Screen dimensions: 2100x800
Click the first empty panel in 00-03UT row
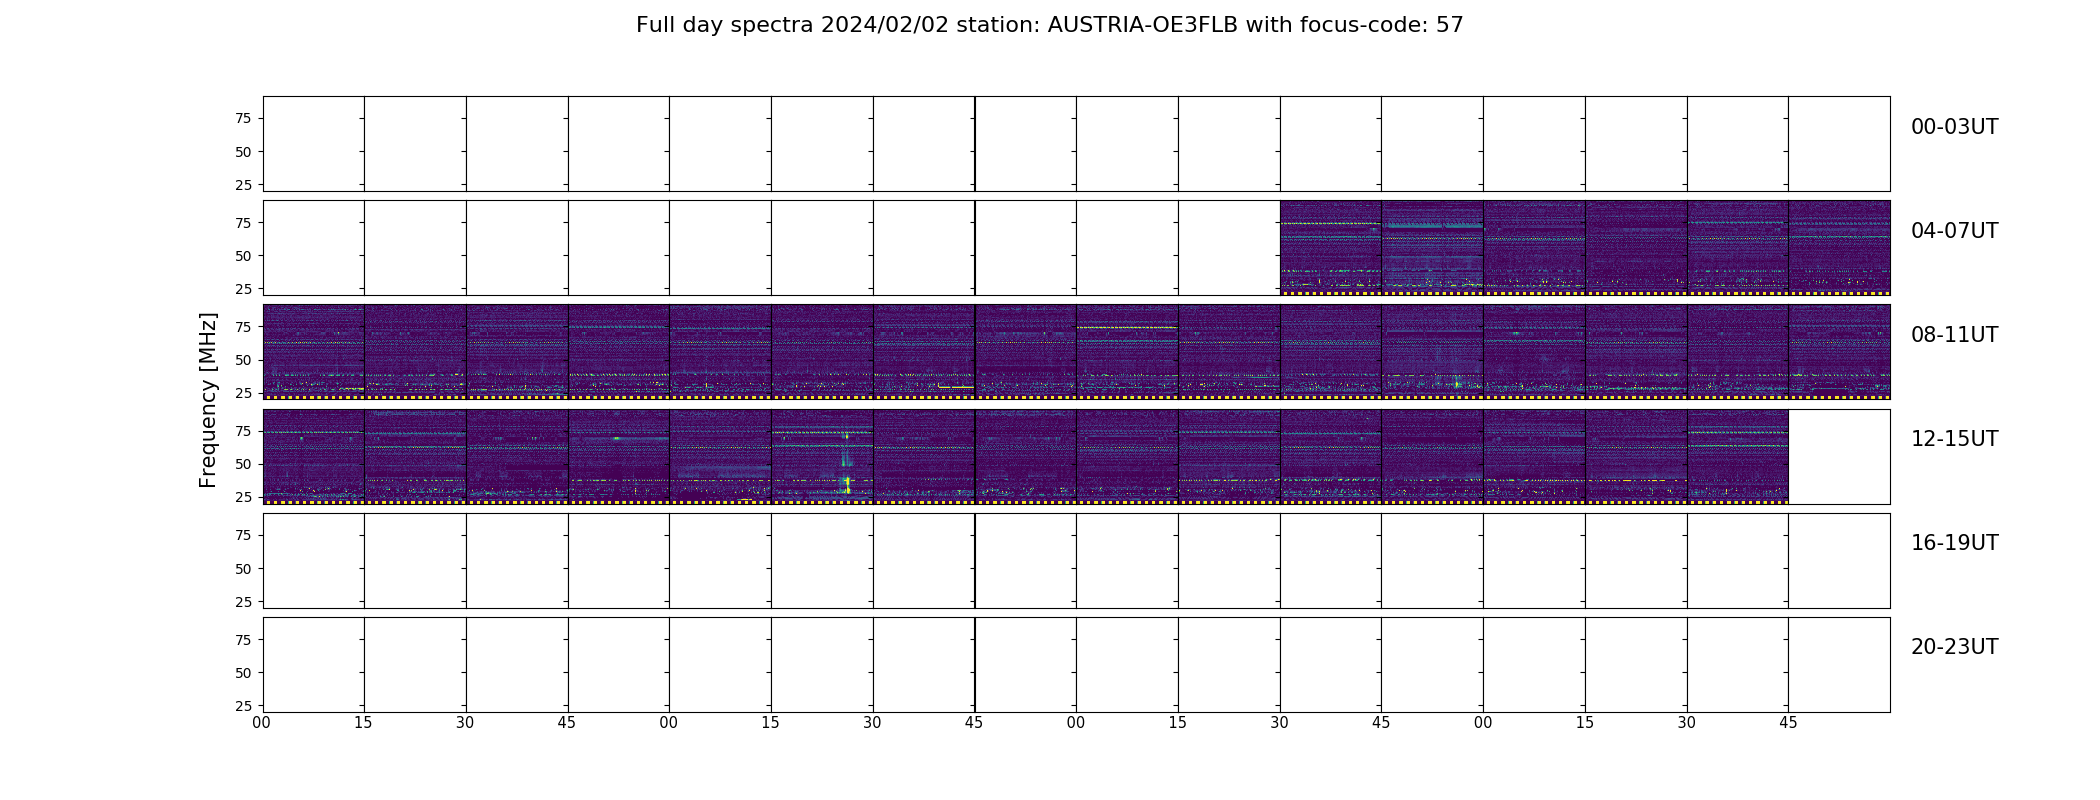click(x=314, y=144)
